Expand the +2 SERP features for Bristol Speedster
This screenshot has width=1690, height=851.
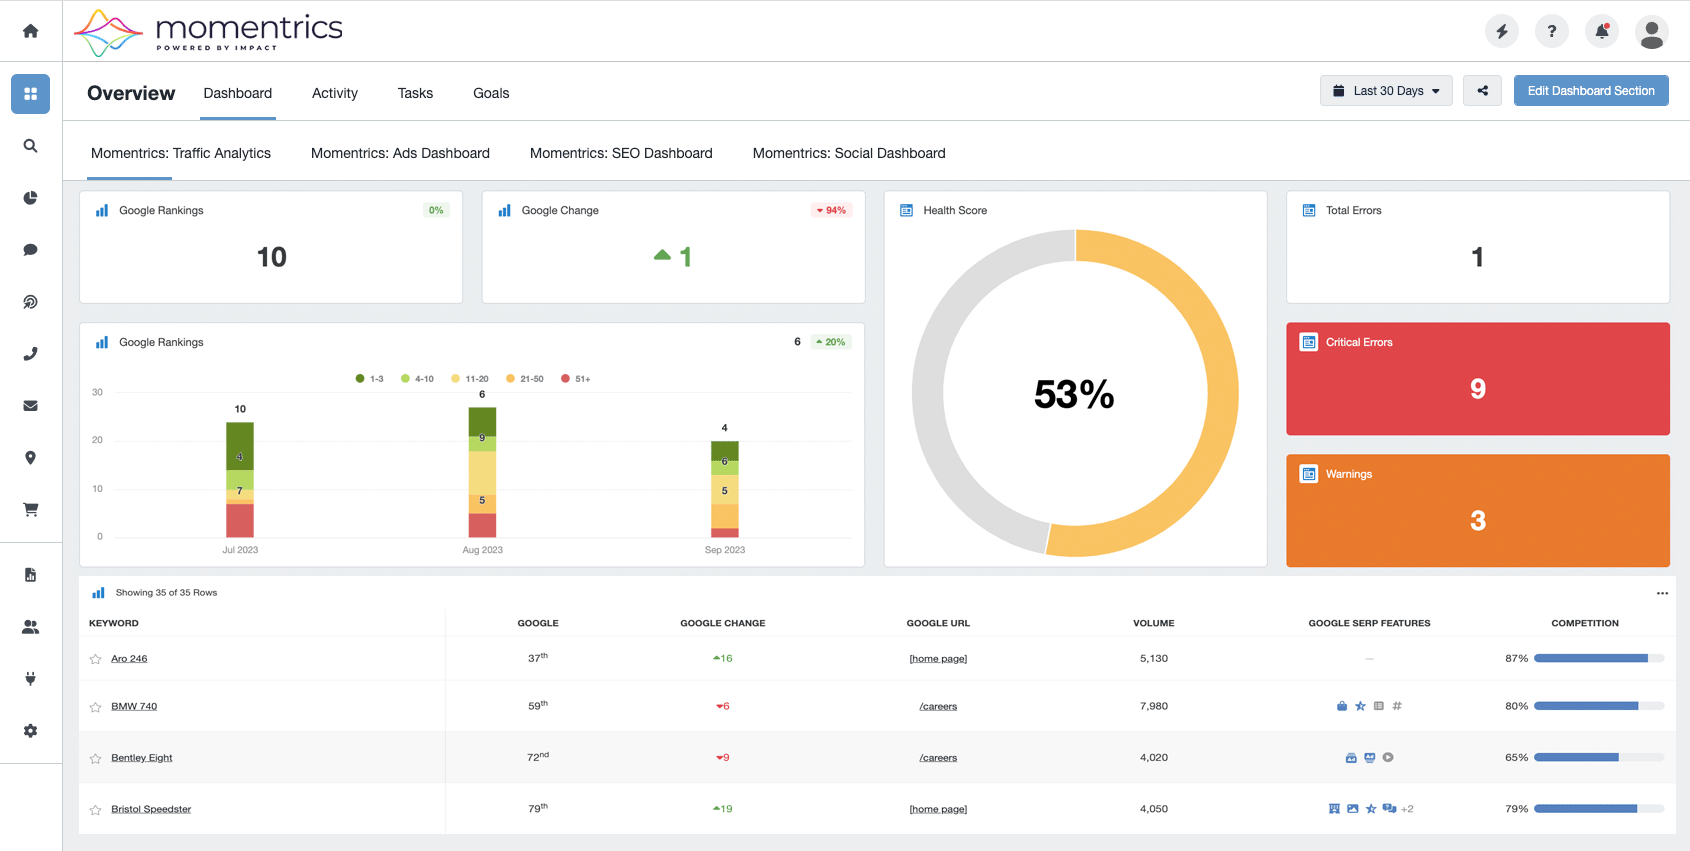(1407, 809)
